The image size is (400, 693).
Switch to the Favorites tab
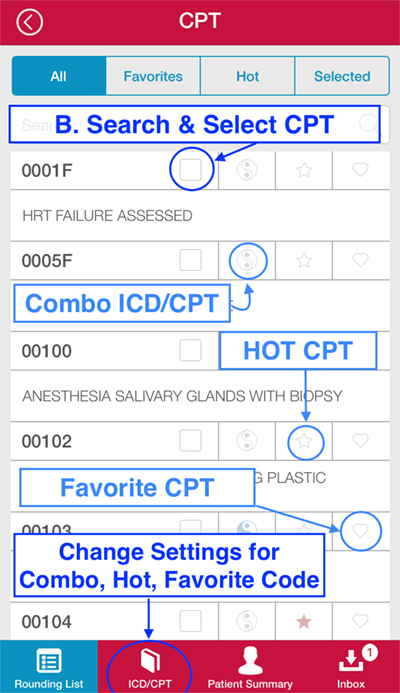click(x=153, y=76)
